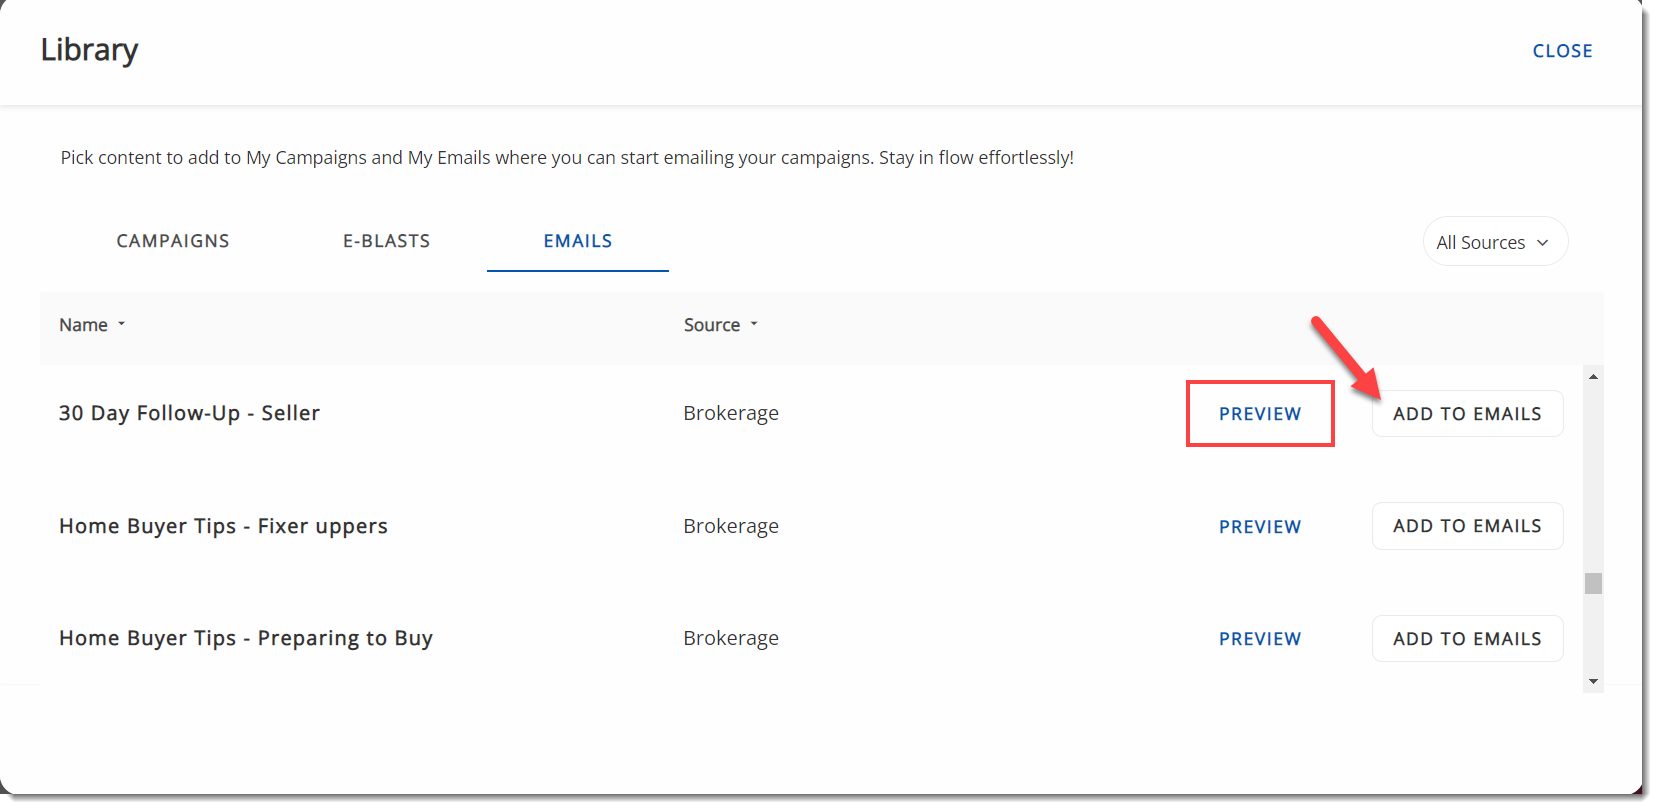The height and width of the screenshot is (809, 1657).
Task: Click the scroll down arrow in the list
Action: click(1593, 681)
